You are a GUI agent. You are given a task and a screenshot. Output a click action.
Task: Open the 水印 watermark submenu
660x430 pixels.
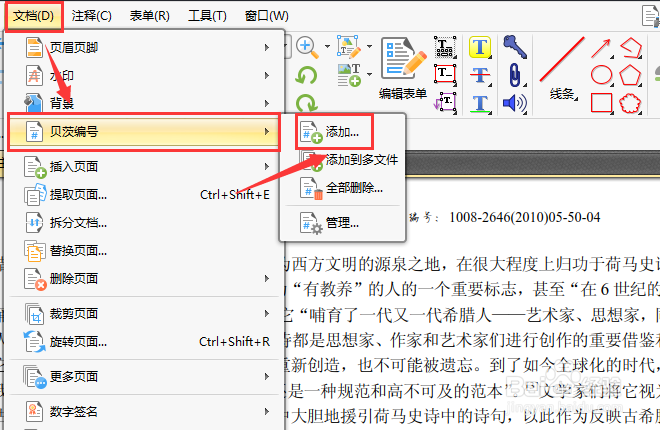click(x=143, y=75)
